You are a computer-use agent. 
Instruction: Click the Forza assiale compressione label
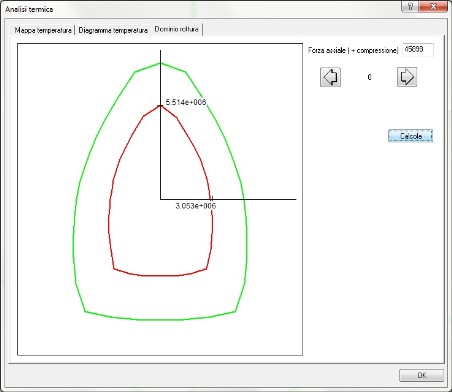(x=353, y=50)
